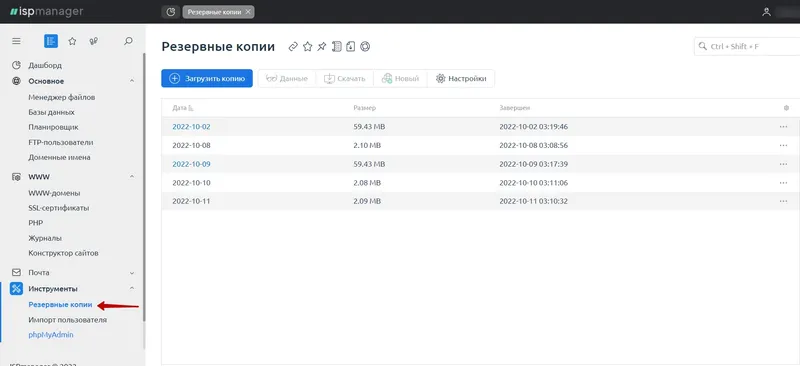Open the phpMyAdmin link
This screenshot has width=800, height=366.
pos(51,335)
